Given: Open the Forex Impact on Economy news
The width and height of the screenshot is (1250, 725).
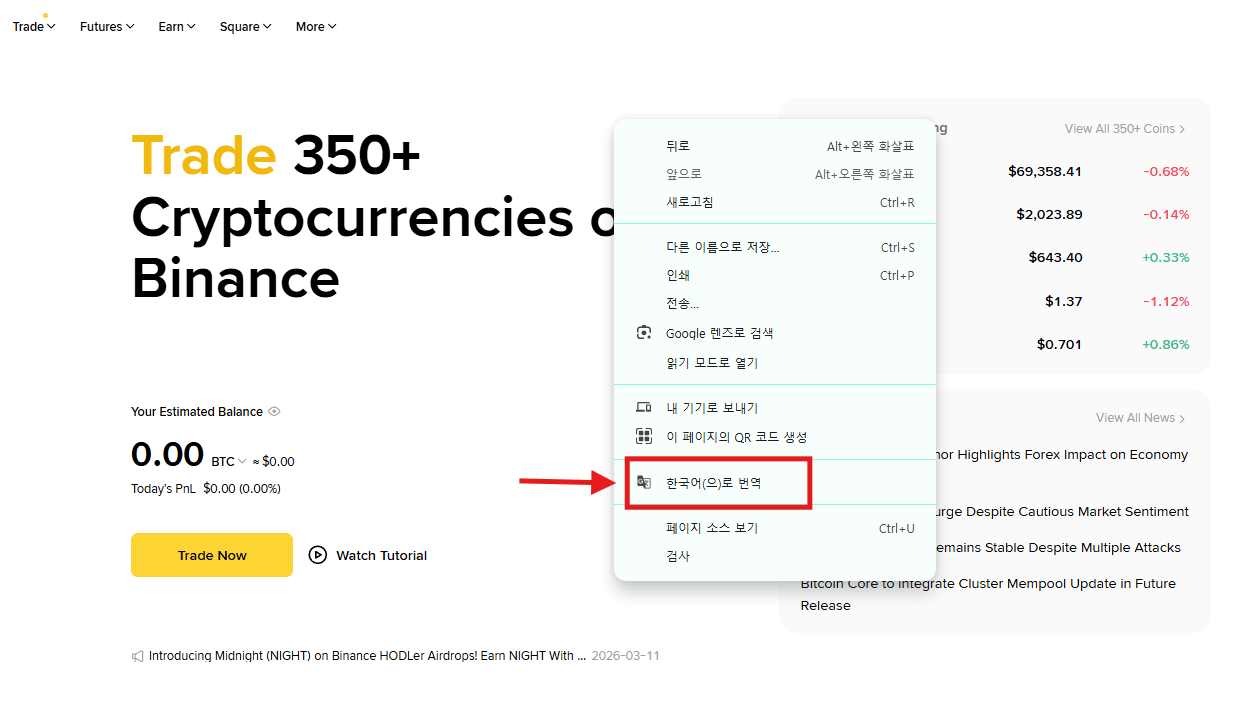Looking at the screenshot, I should coord(1063,454).
